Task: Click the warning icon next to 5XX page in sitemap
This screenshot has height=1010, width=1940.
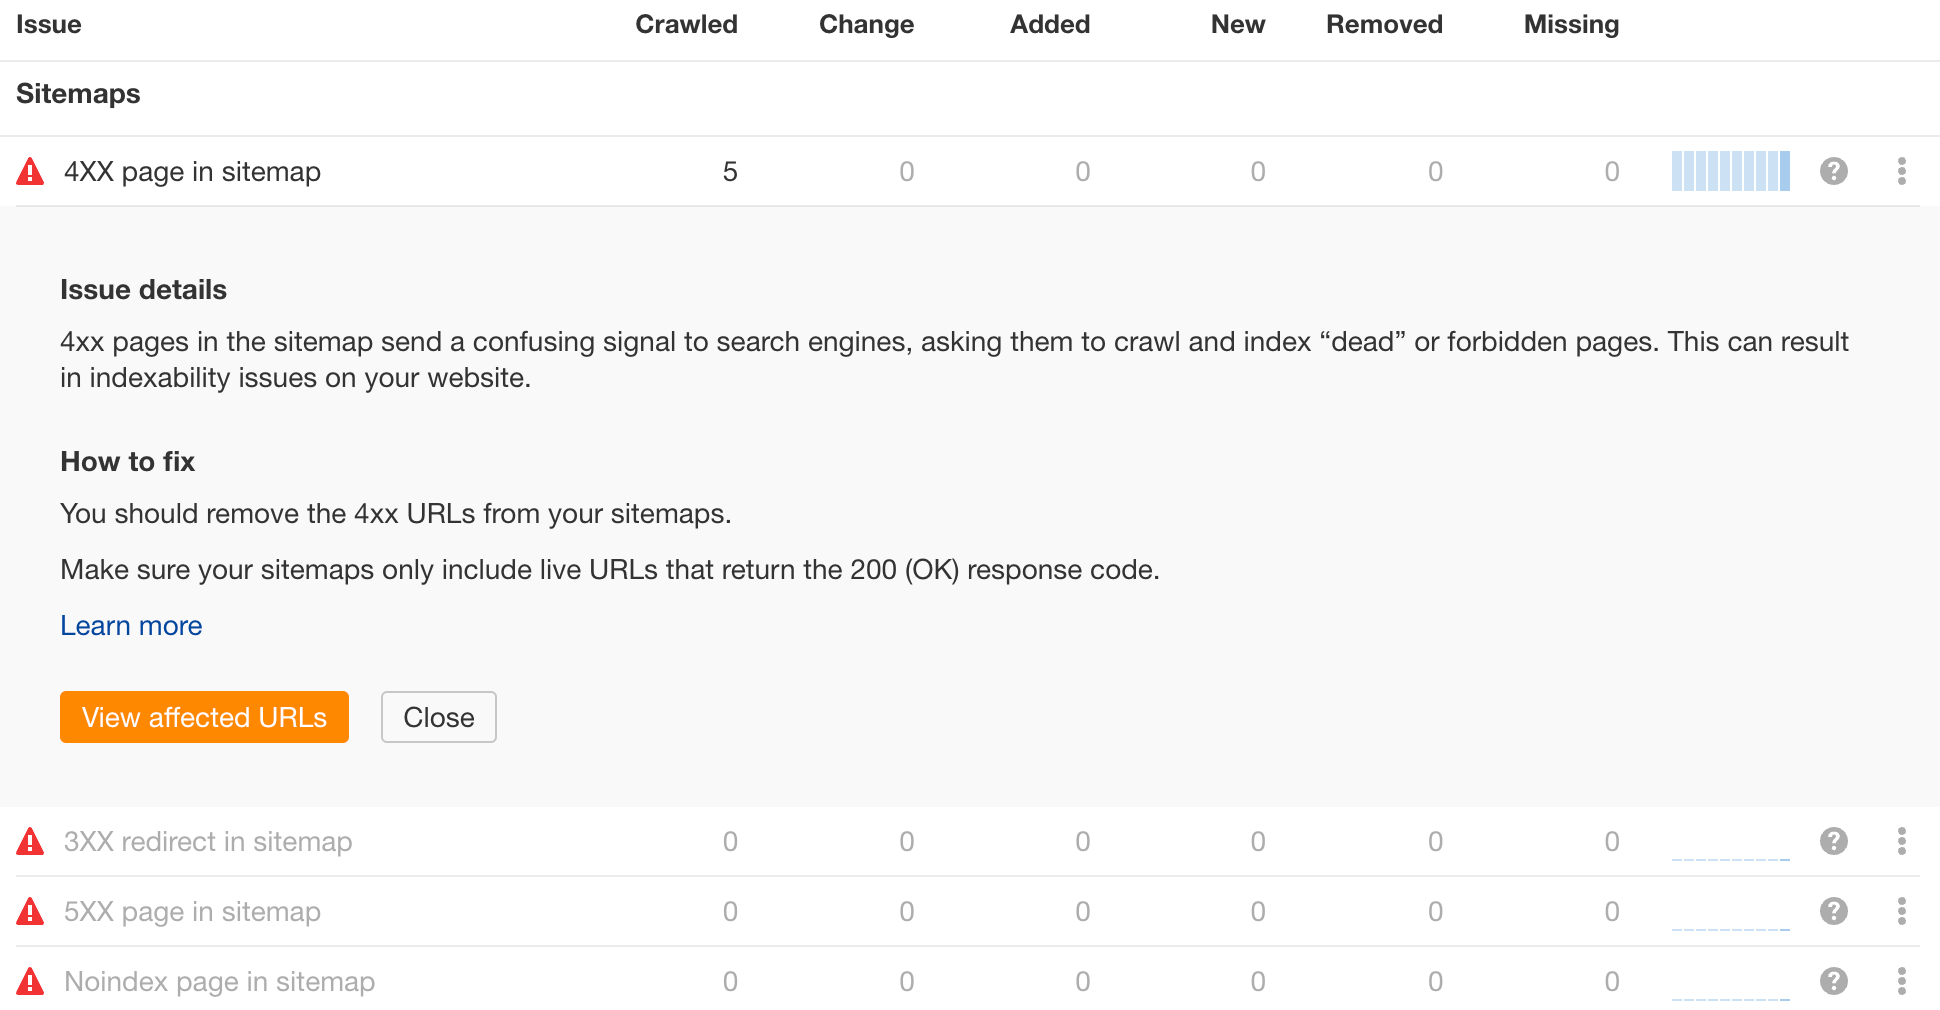Action: tap(30, 911)
